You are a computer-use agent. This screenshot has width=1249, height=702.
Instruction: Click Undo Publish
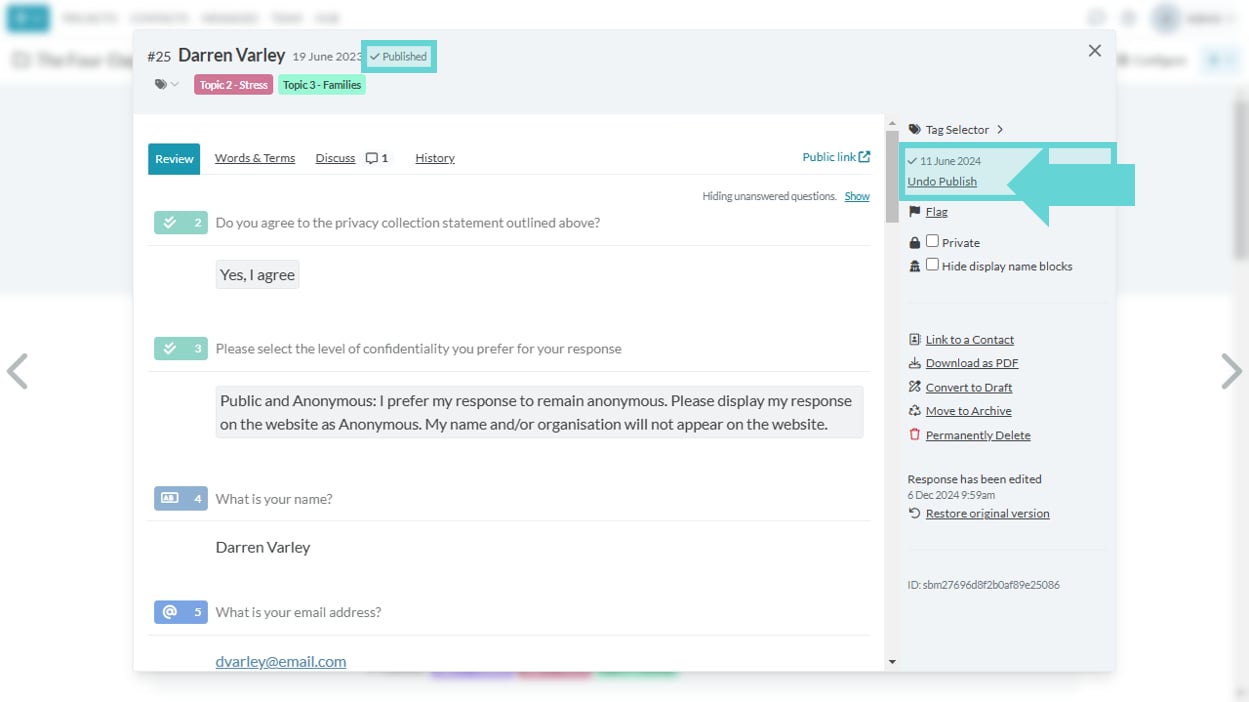click(942, 181)
